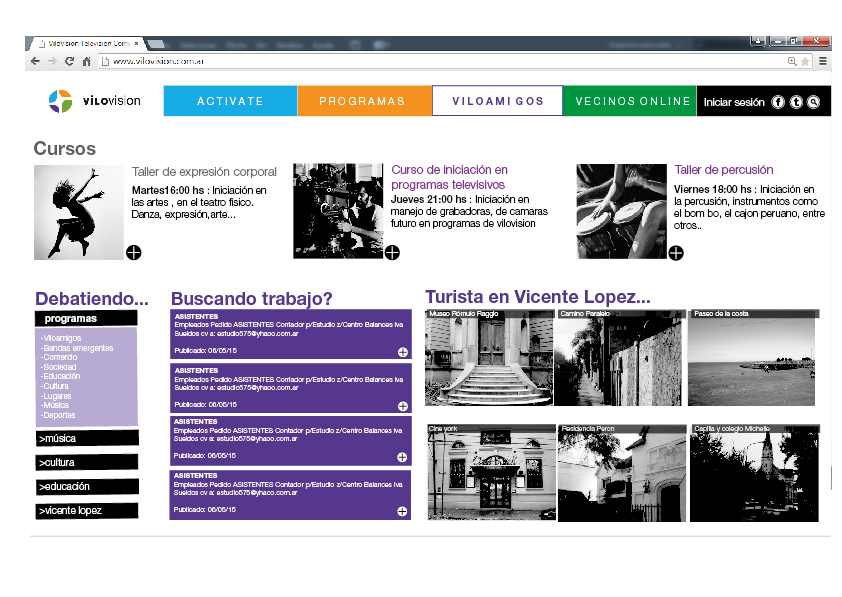
Task: Open the ACTIVATE navigation tab
Action: (230, 101)
